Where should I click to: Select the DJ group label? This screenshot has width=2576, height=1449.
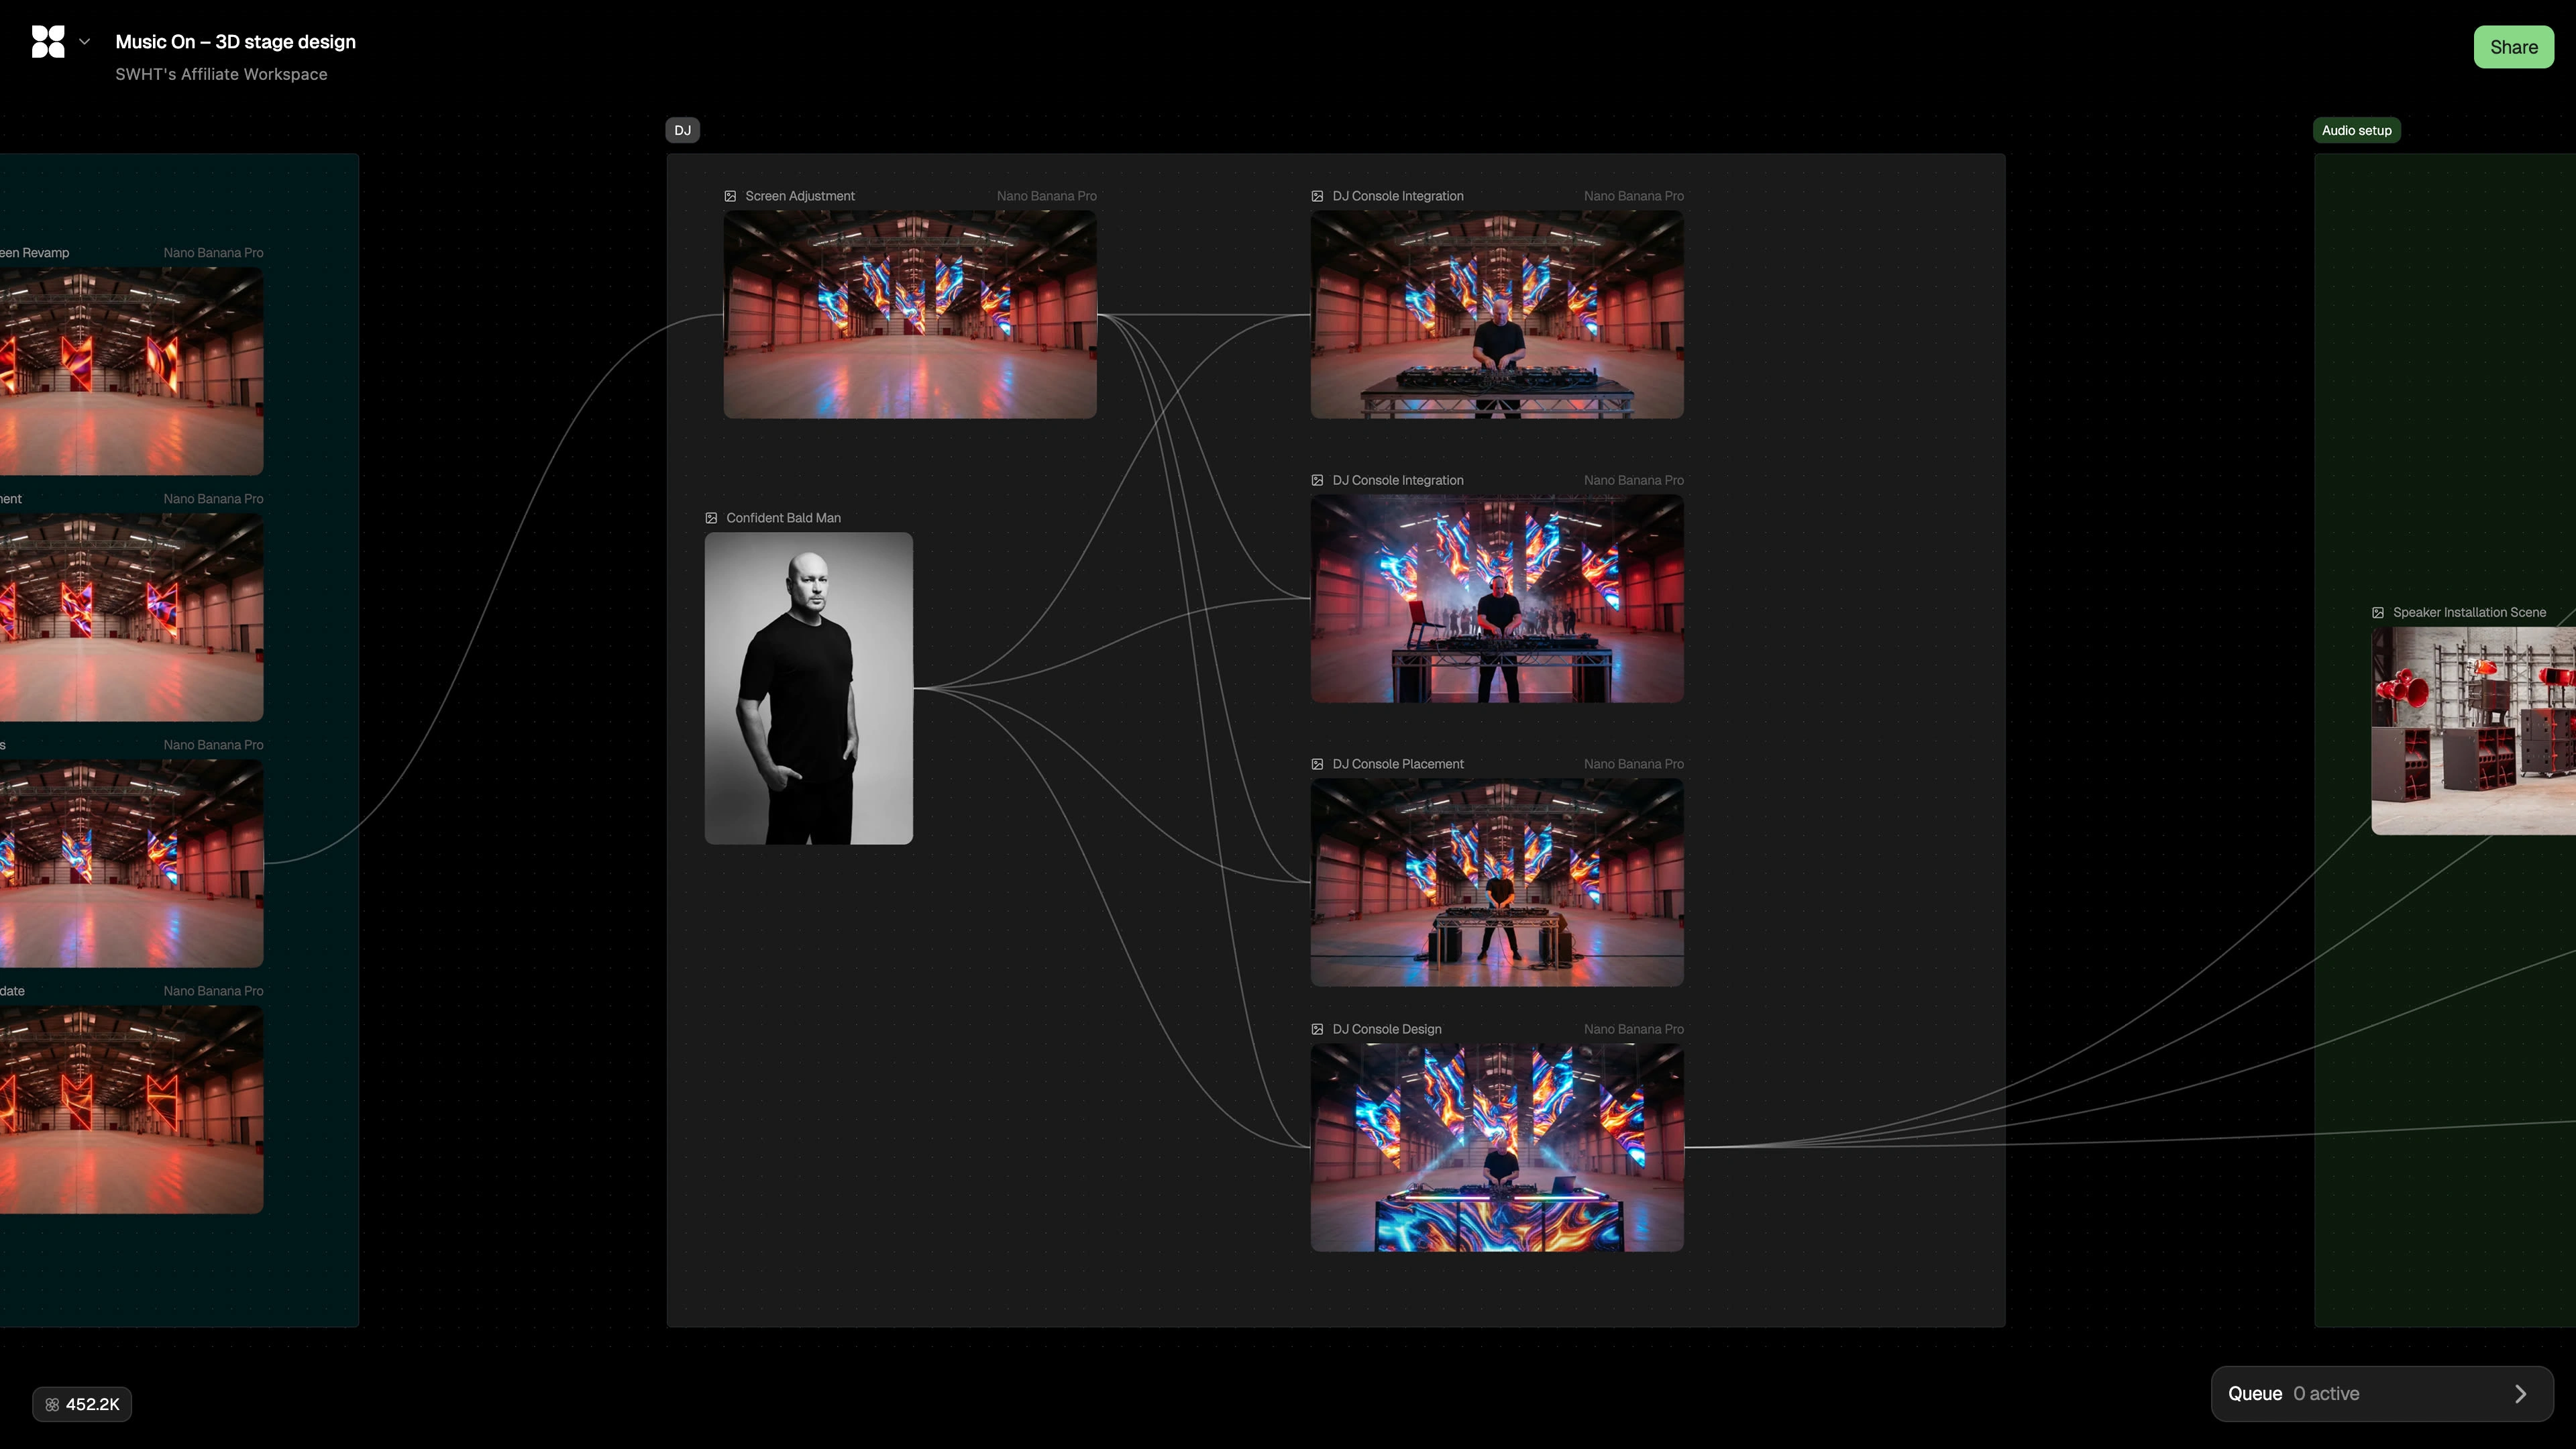(x=682, y=131)
